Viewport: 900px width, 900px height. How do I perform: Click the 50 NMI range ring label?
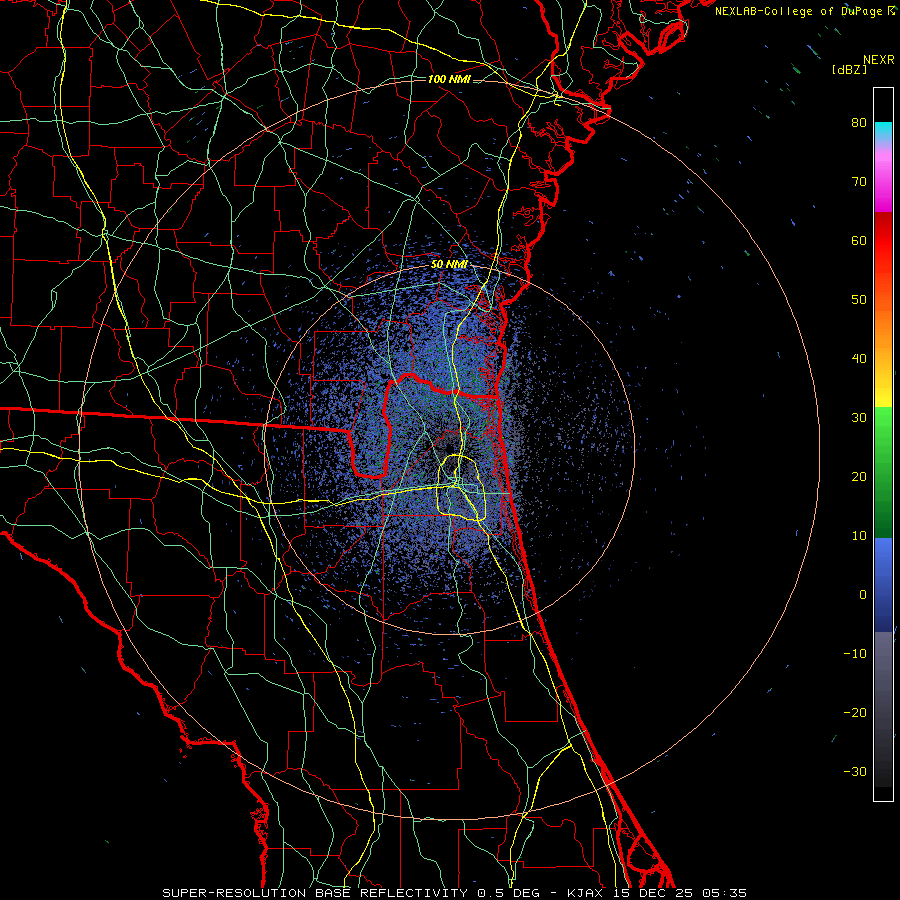click(449, 265)
